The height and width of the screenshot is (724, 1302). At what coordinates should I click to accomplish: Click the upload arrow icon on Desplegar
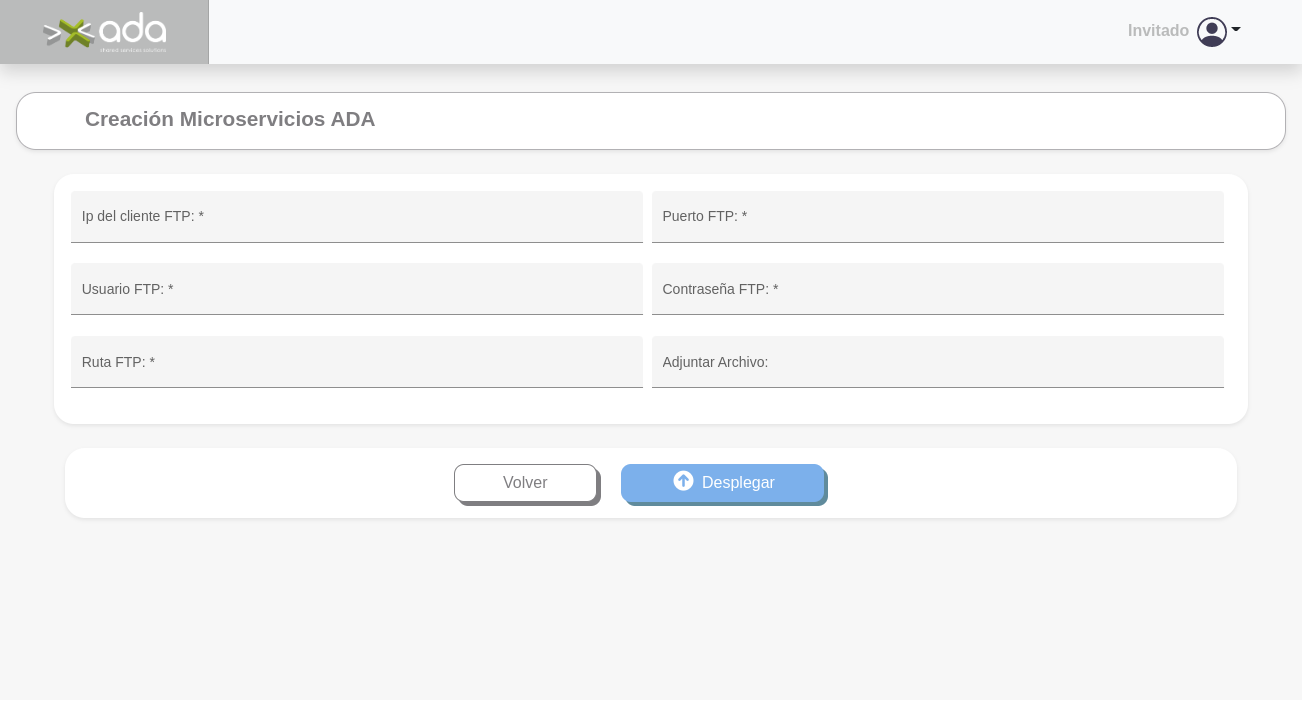tap(683, 482)
